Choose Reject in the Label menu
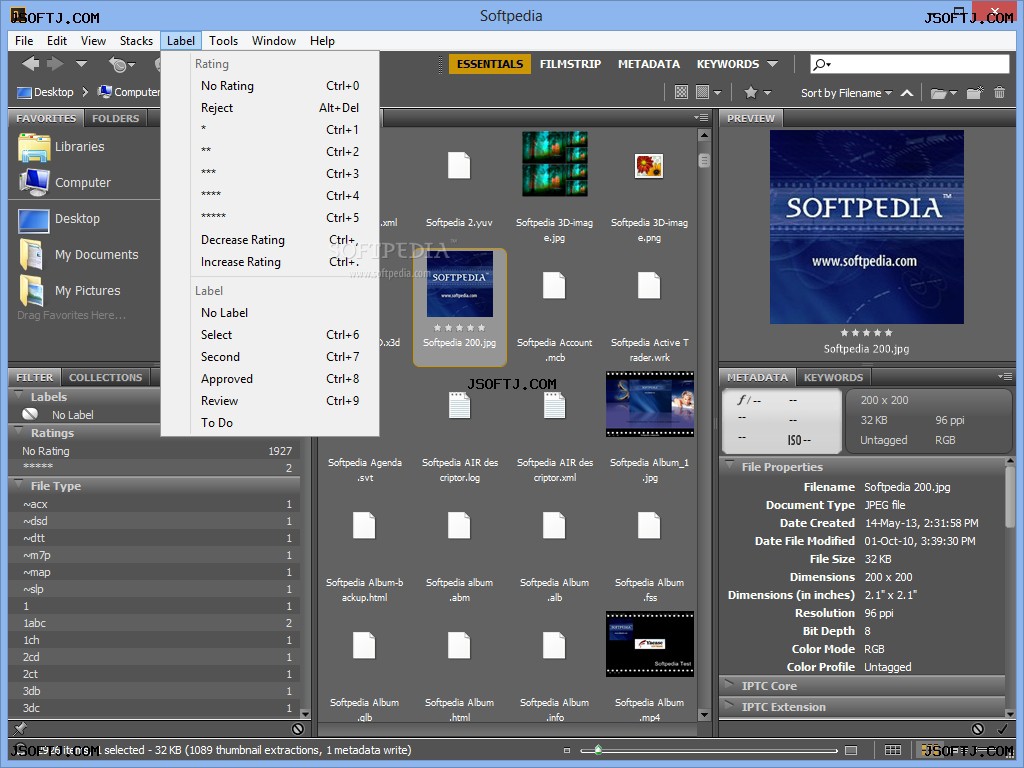The width and height of the screenshot is (1024, 768). pos(270,108)
